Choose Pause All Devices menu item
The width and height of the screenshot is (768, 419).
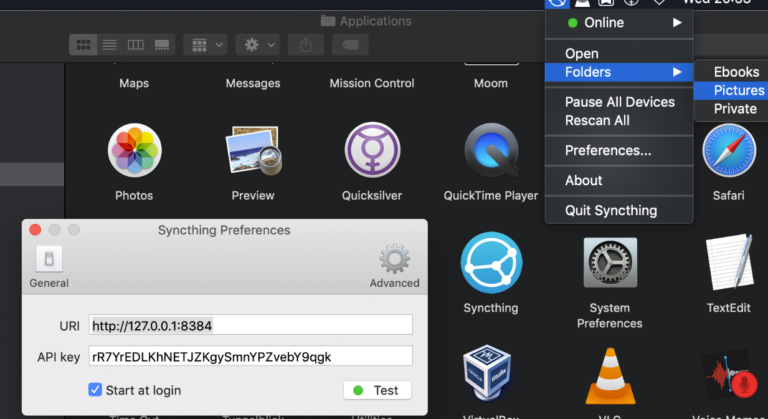tap(618, 102)
